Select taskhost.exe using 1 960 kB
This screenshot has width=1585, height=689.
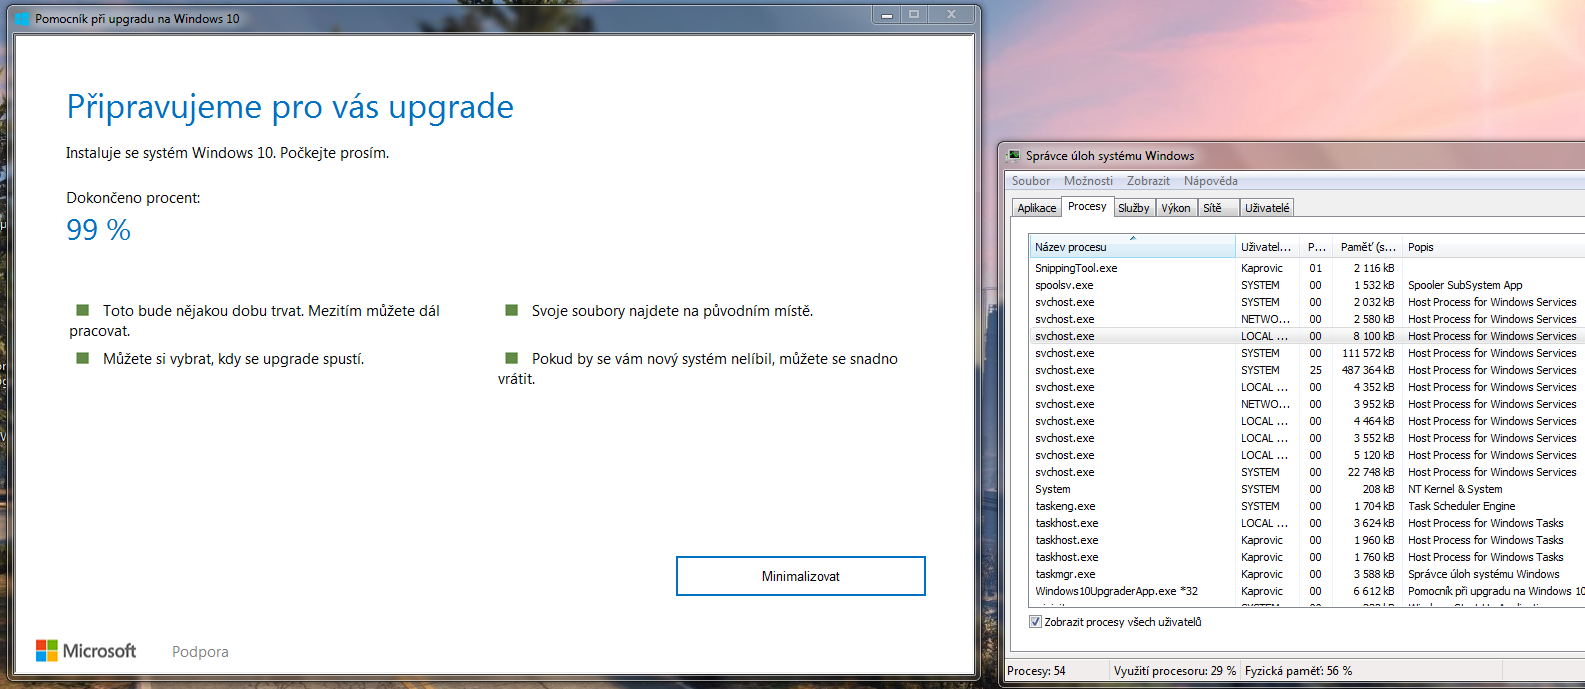(1307, 540)
